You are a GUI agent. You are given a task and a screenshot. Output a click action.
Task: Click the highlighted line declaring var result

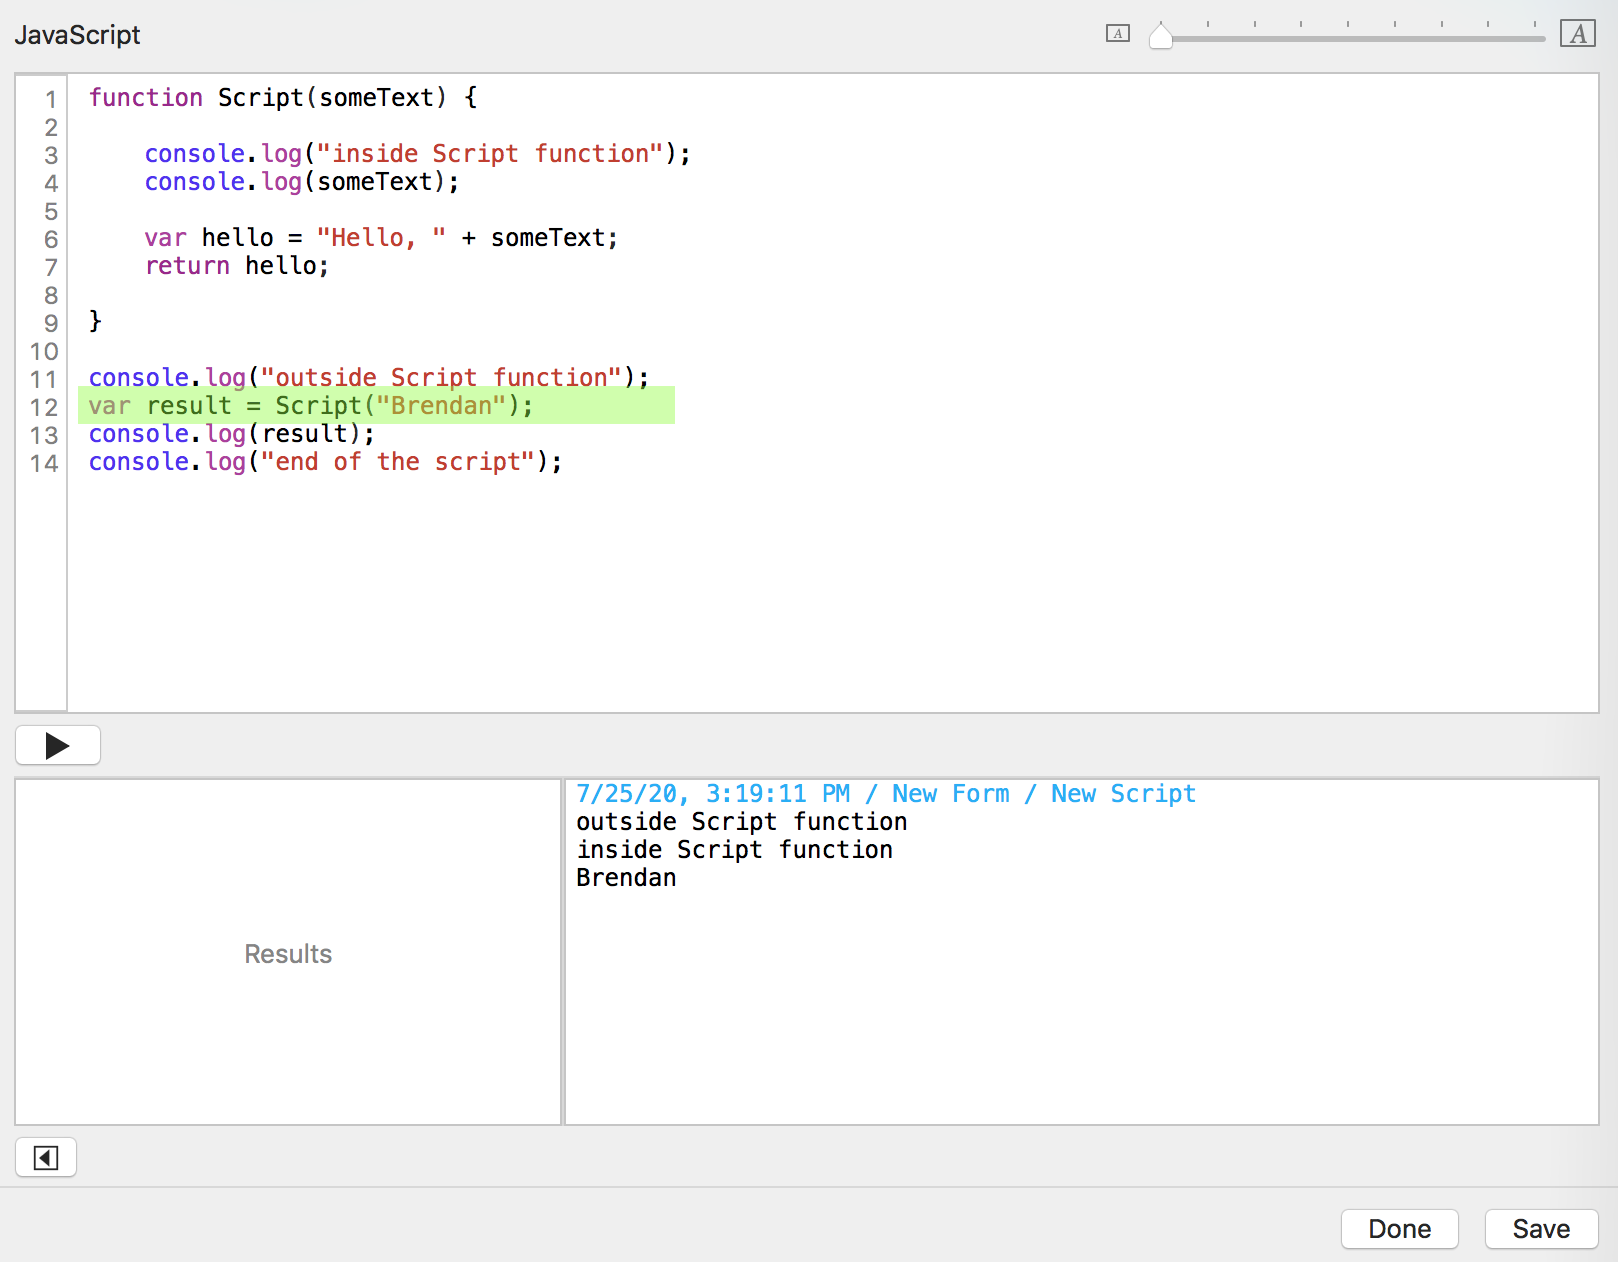[x=310, y=406]
